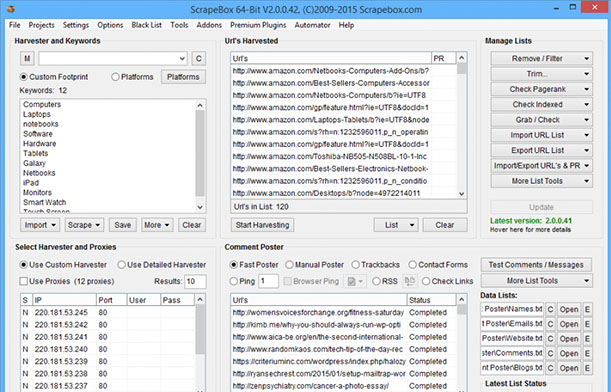Image resolution: width=611 pixels, height=392 pixels.
Task: Open the Settings menu
Action: [76, 25]
